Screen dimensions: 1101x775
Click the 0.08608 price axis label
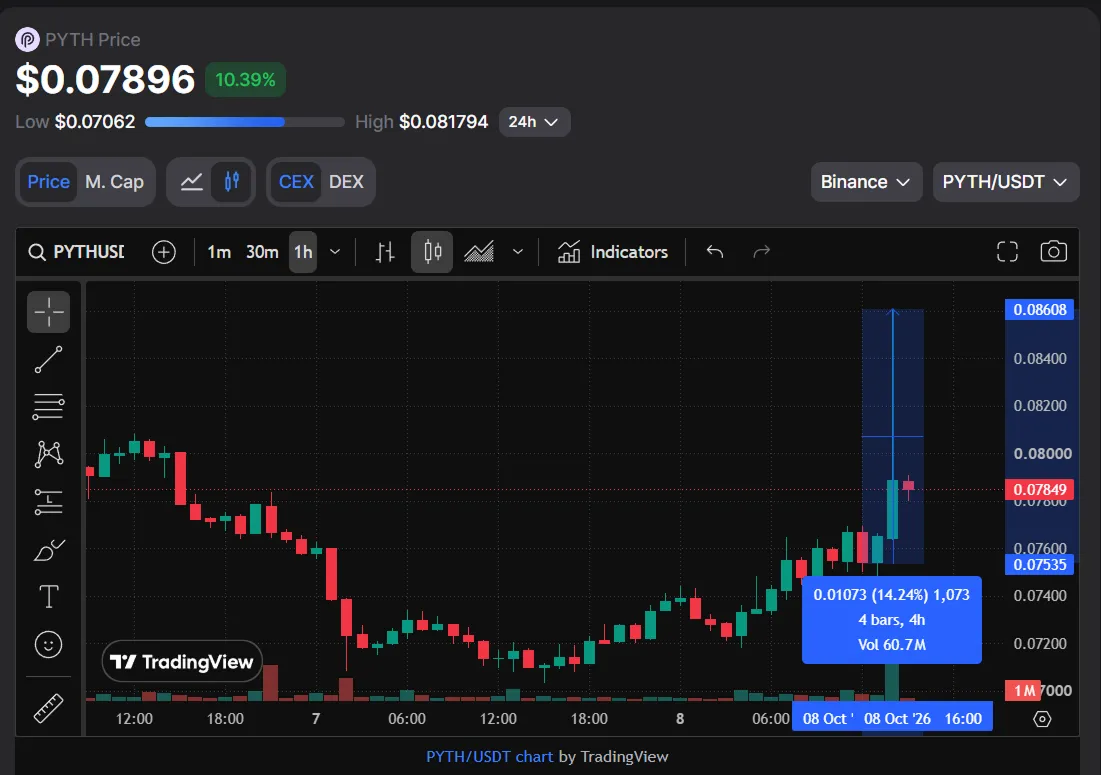[x=1039, y=310]
